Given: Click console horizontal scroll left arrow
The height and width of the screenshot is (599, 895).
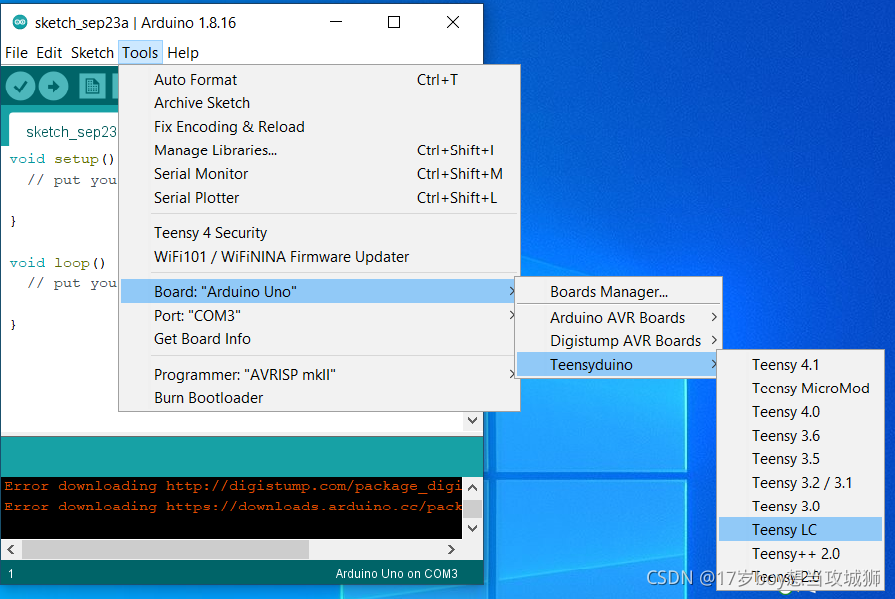Looking at the screenshot, I should tap(11, 549).
